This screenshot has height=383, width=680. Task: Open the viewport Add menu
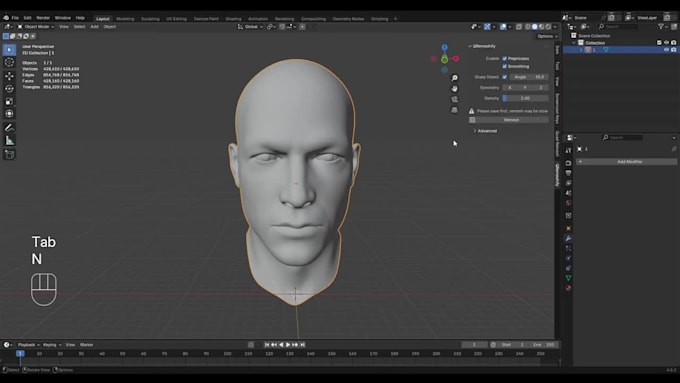pyautogui.click(x=94, y=26)
